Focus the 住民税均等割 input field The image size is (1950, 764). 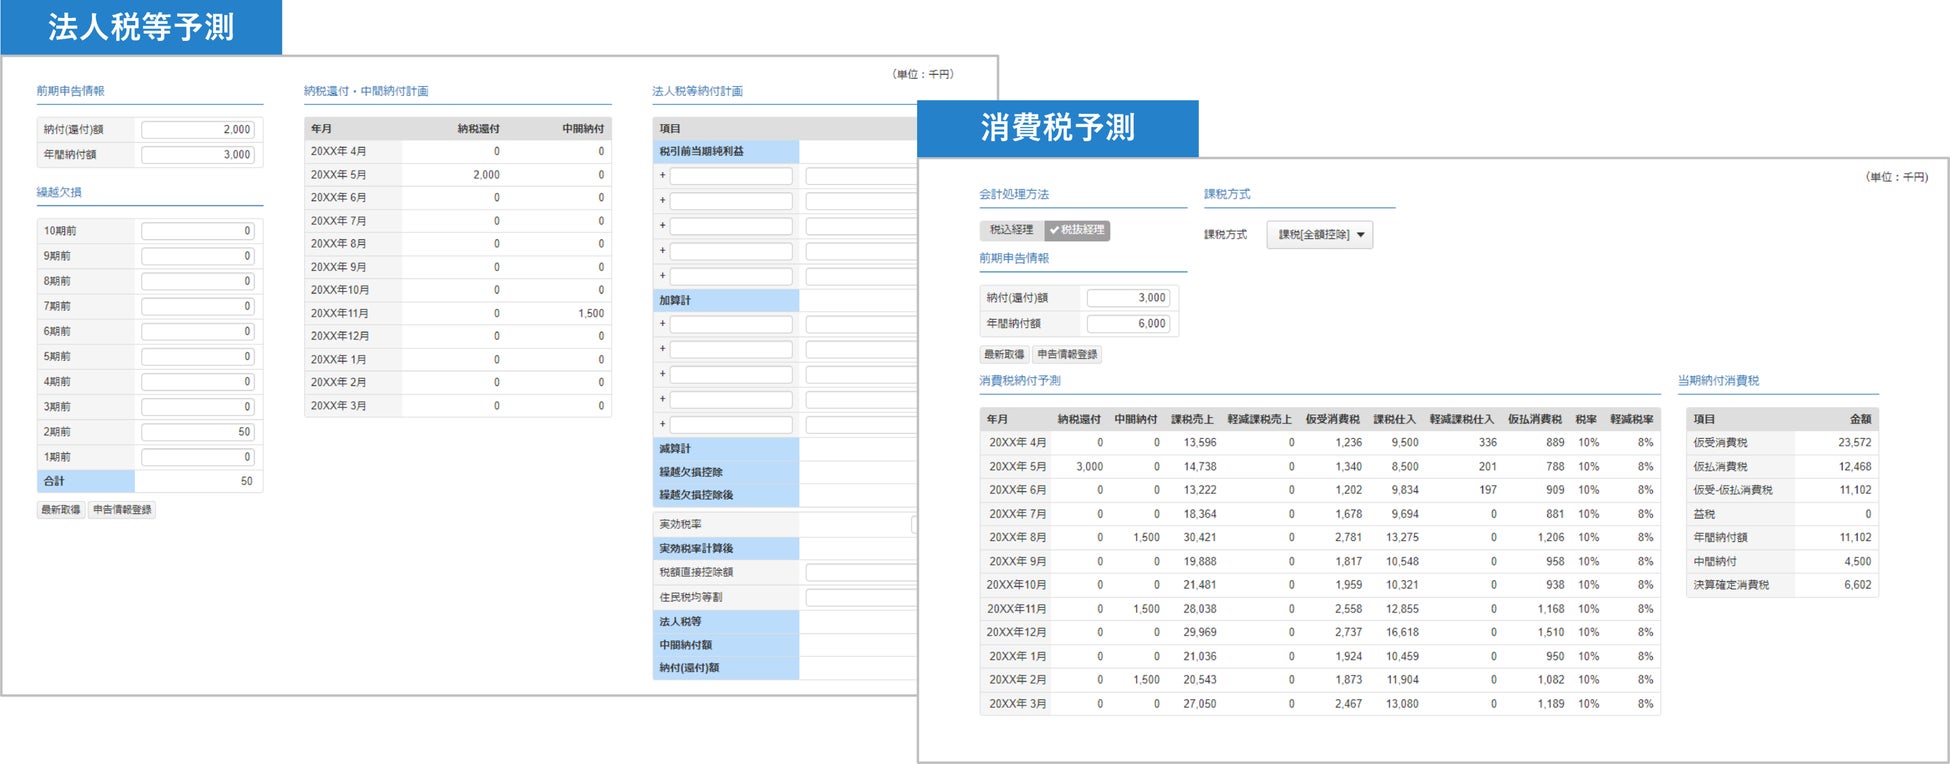tap(861, 598)
